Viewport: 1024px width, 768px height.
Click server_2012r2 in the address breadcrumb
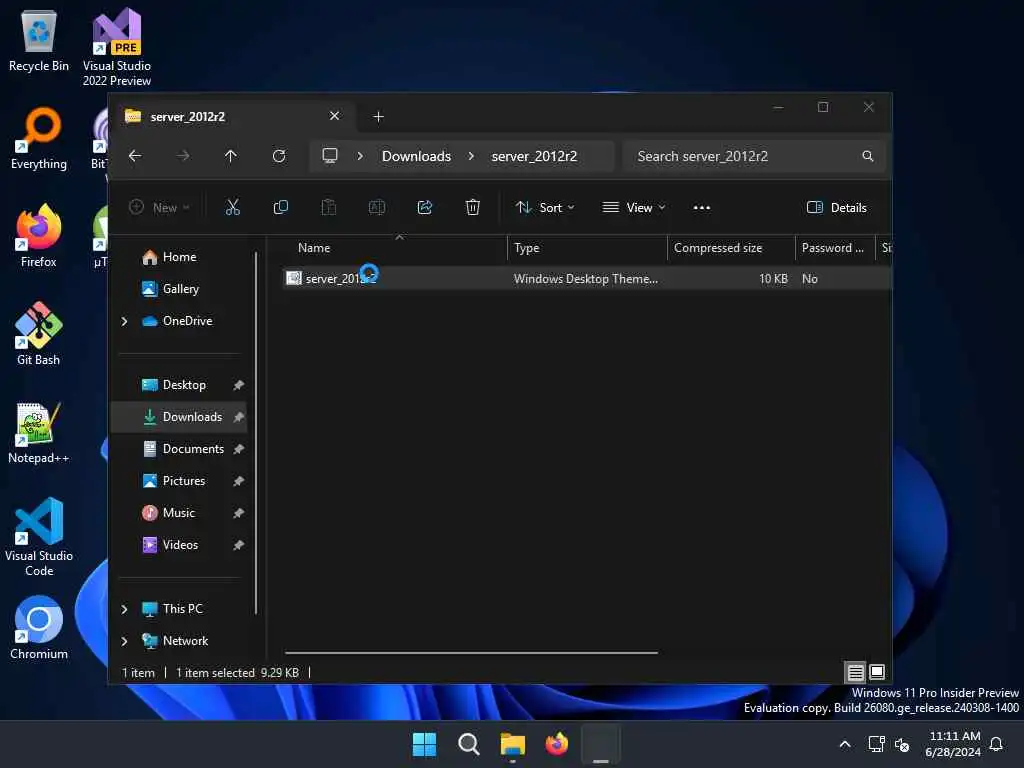click(534, 156)
